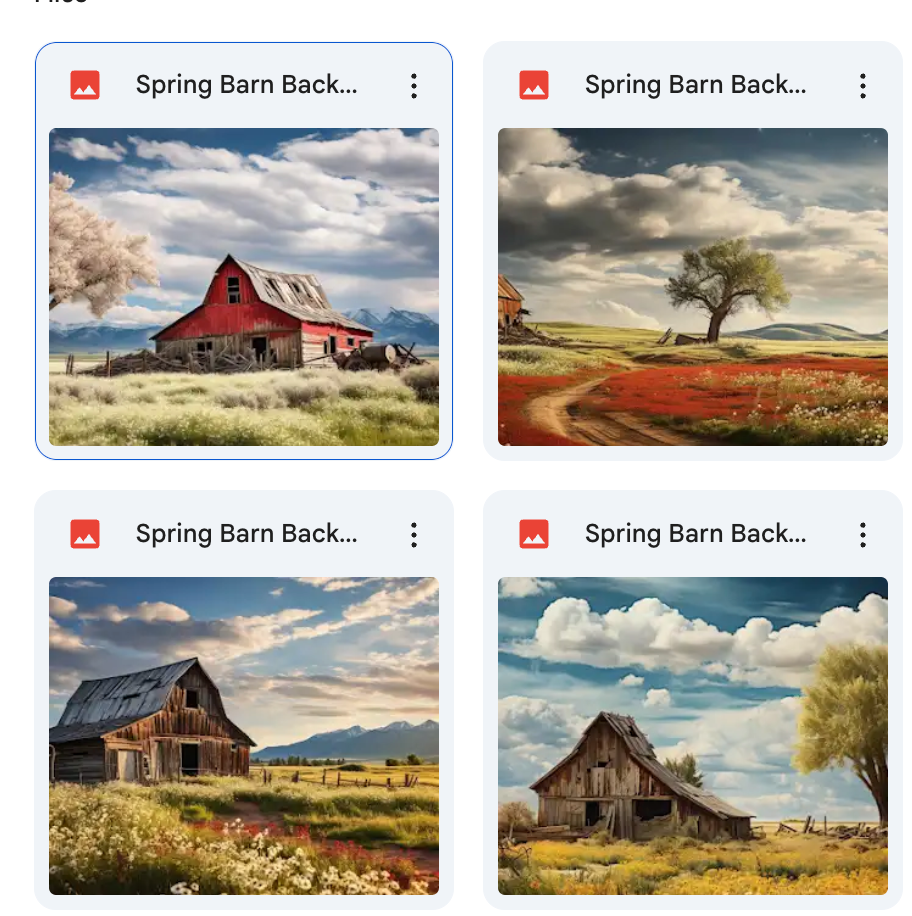912x916 pixels.
Task: Open three-dot menu on lone tree file card
Action: [862, 86]
